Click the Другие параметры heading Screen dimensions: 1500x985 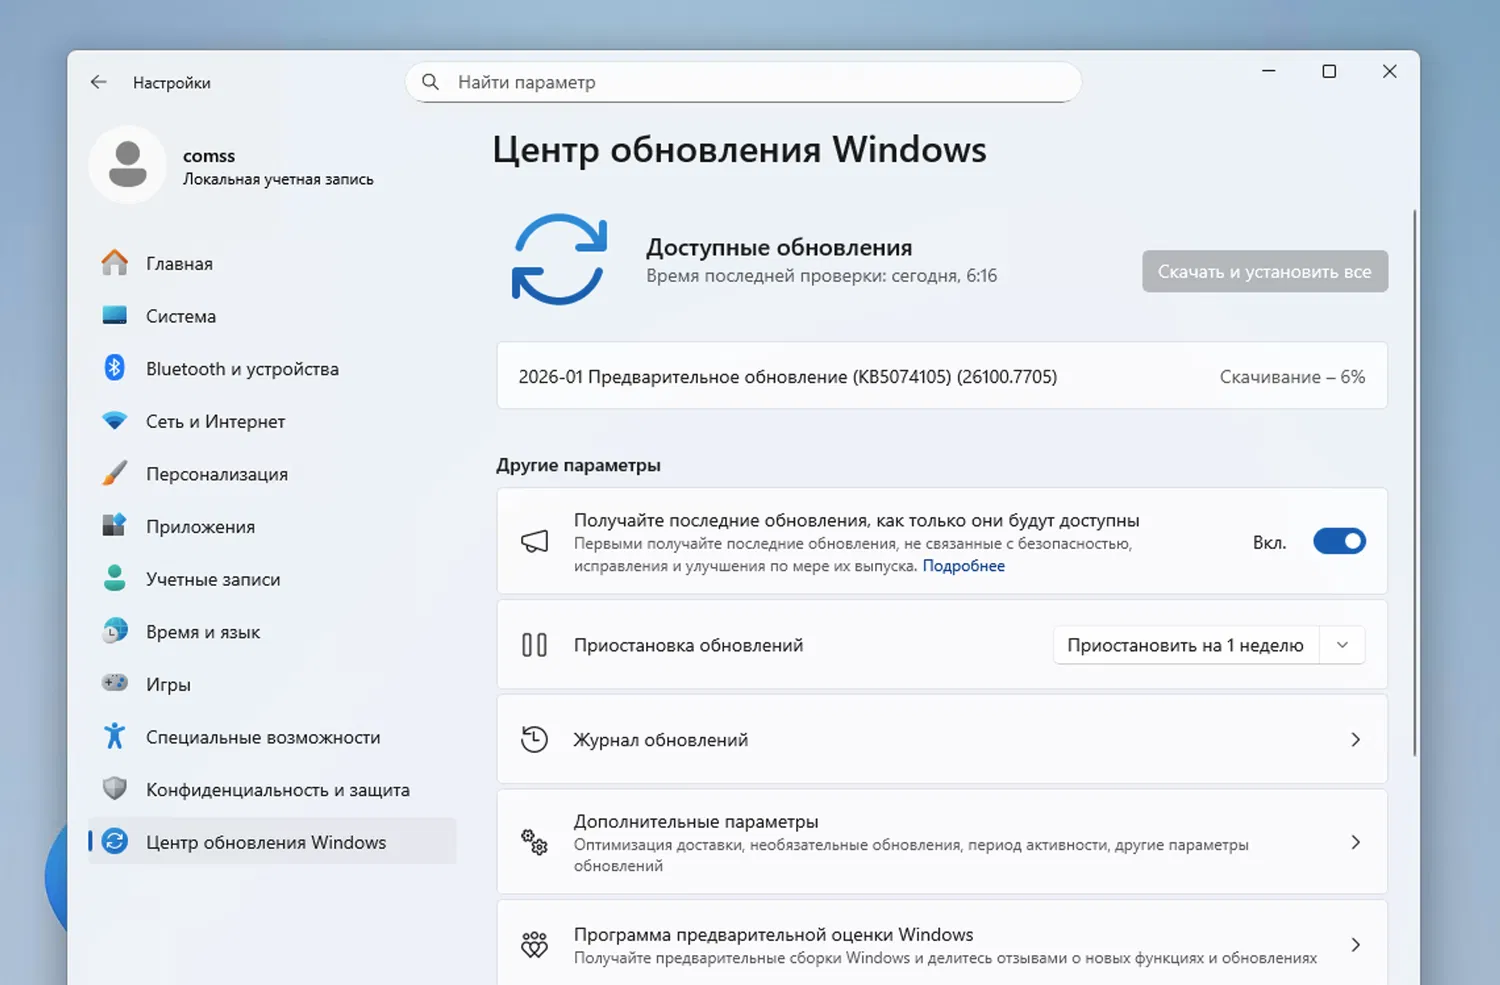click(x=578, y=465)
